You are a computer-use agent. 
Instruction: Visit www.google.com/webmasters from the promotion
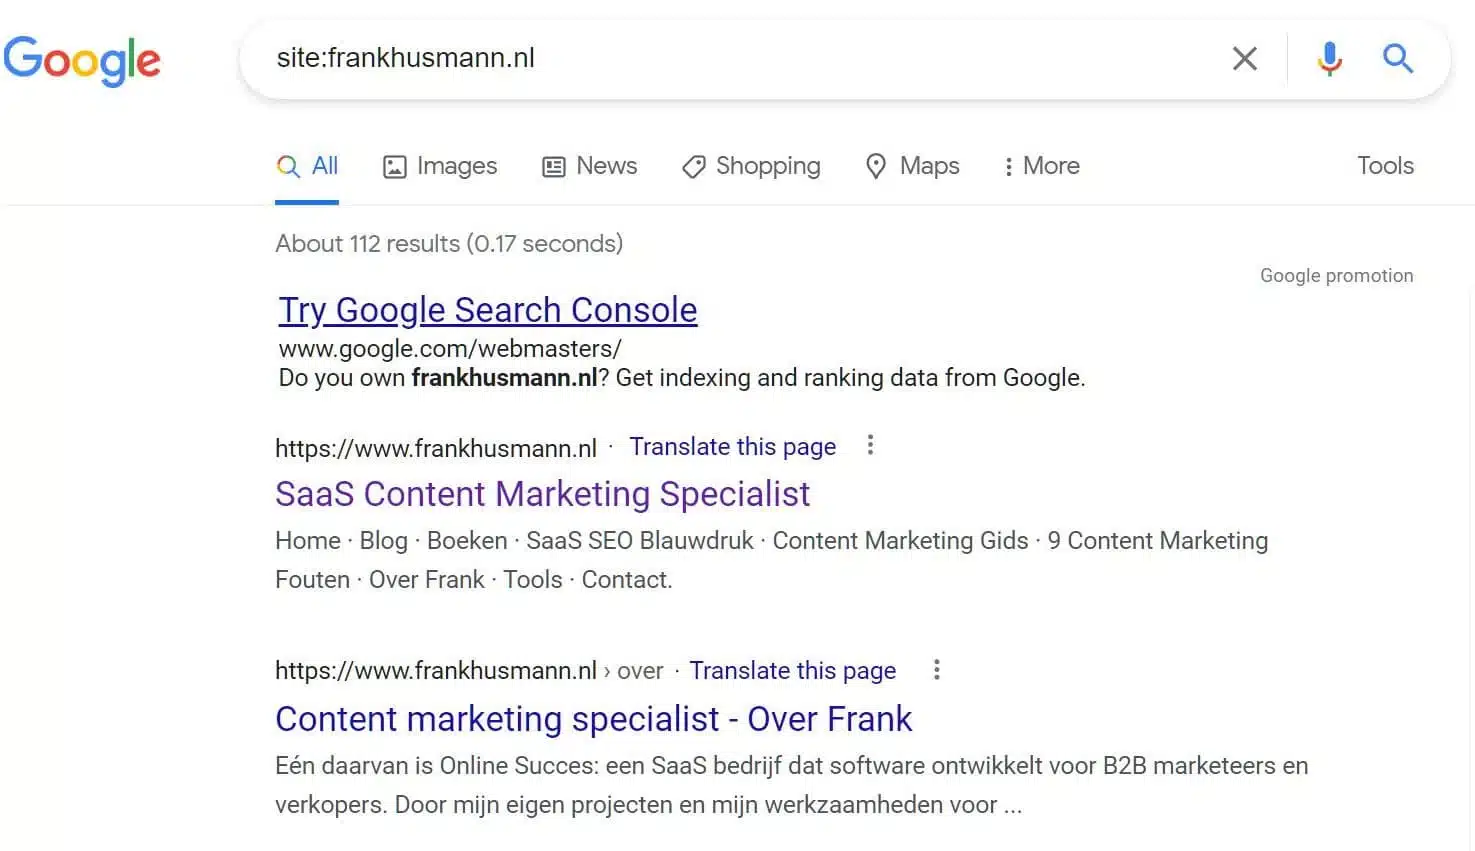449,348
